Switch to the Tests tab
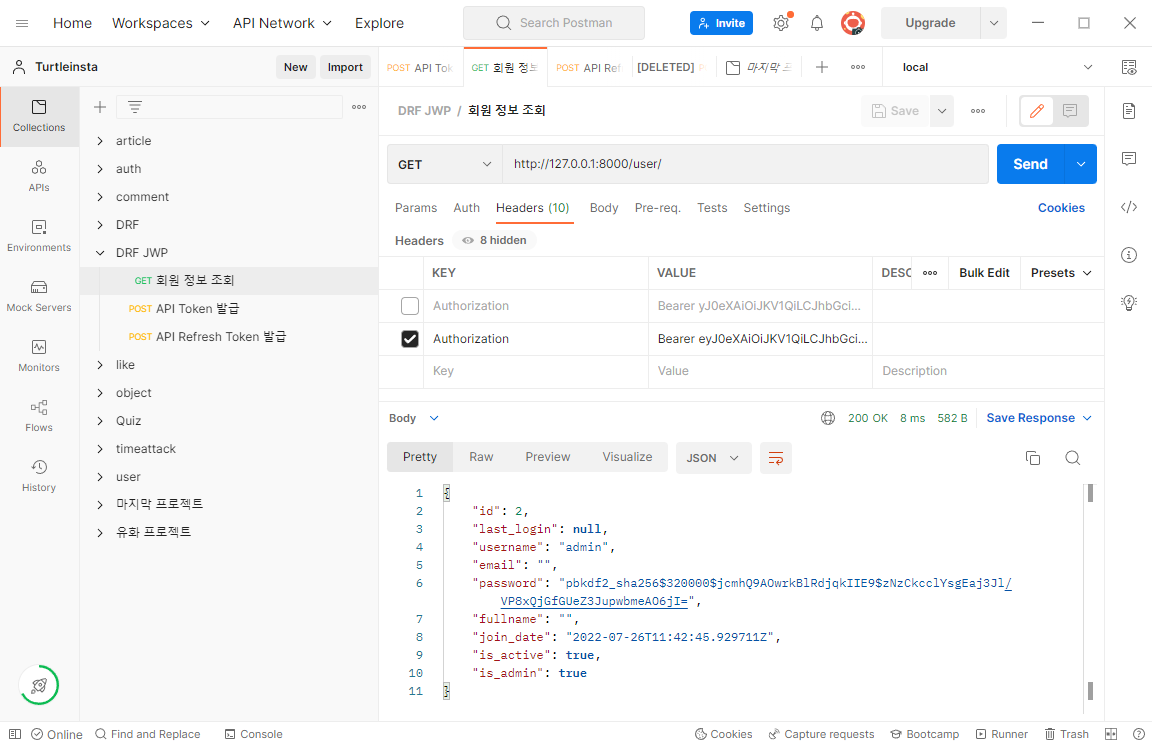 tap(712, 208)
